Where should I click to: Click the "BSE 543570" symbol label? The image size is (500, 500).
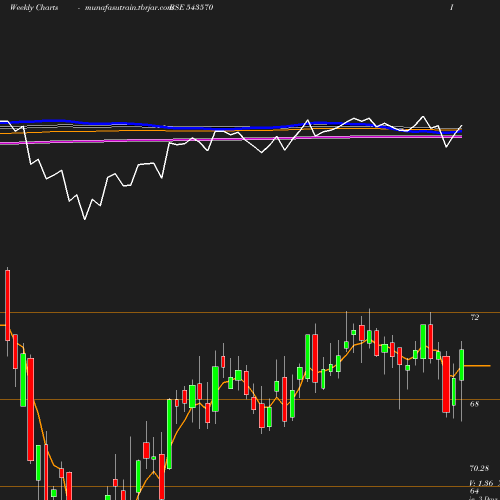(x=192, y=7)
